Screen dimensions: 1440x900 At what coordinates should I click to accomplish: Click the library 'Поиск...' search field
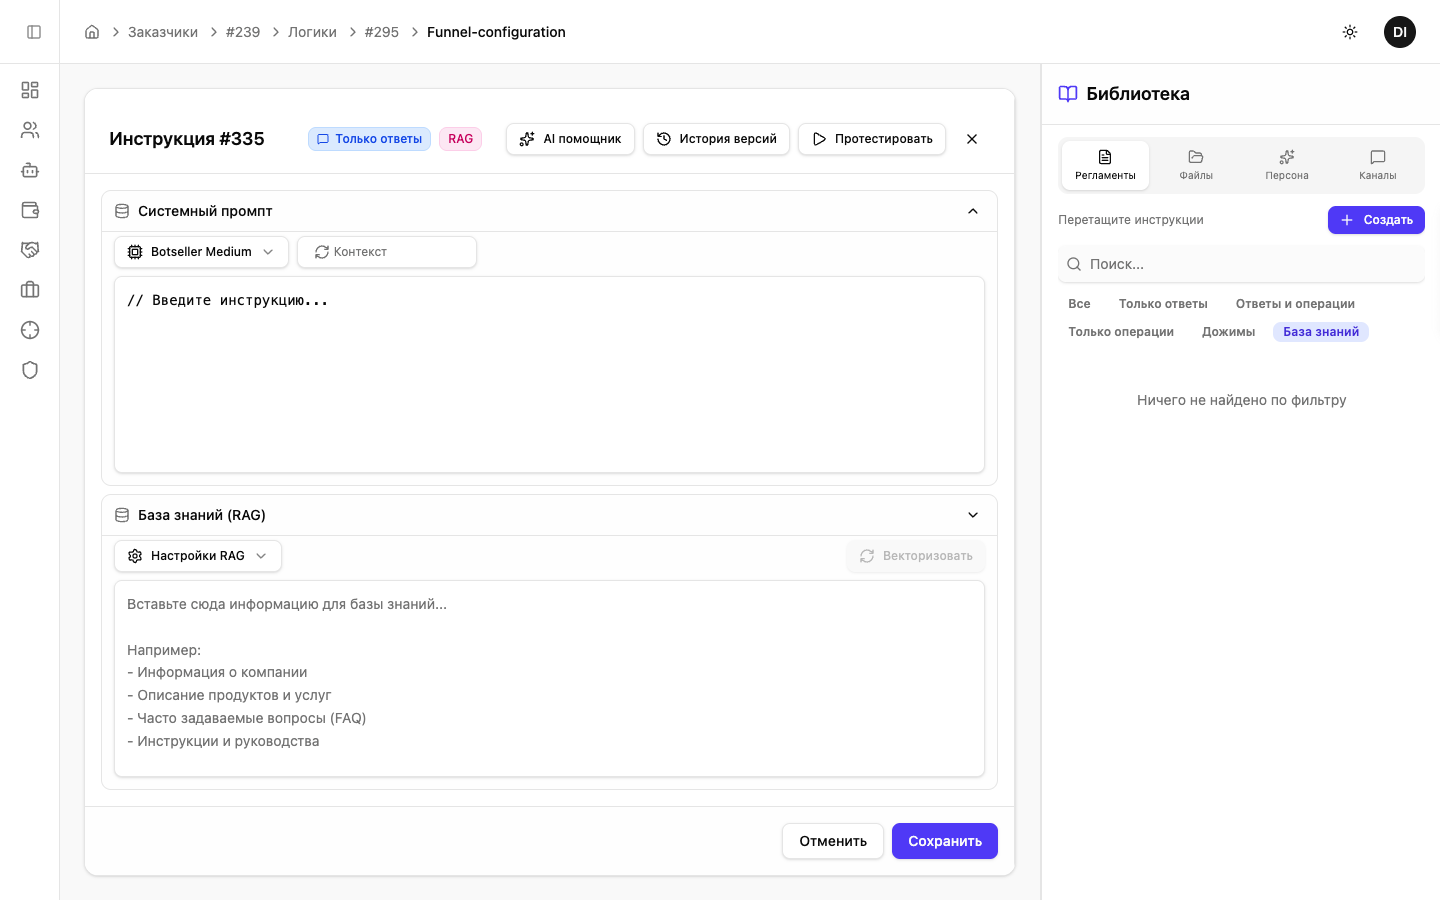[1240, 264]
